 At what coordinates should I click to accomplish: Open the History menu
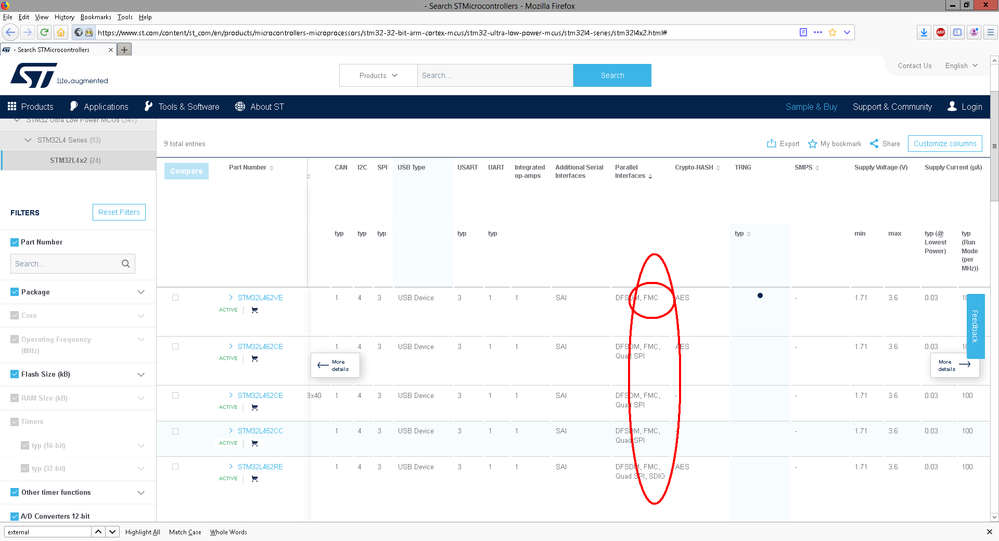64,17
